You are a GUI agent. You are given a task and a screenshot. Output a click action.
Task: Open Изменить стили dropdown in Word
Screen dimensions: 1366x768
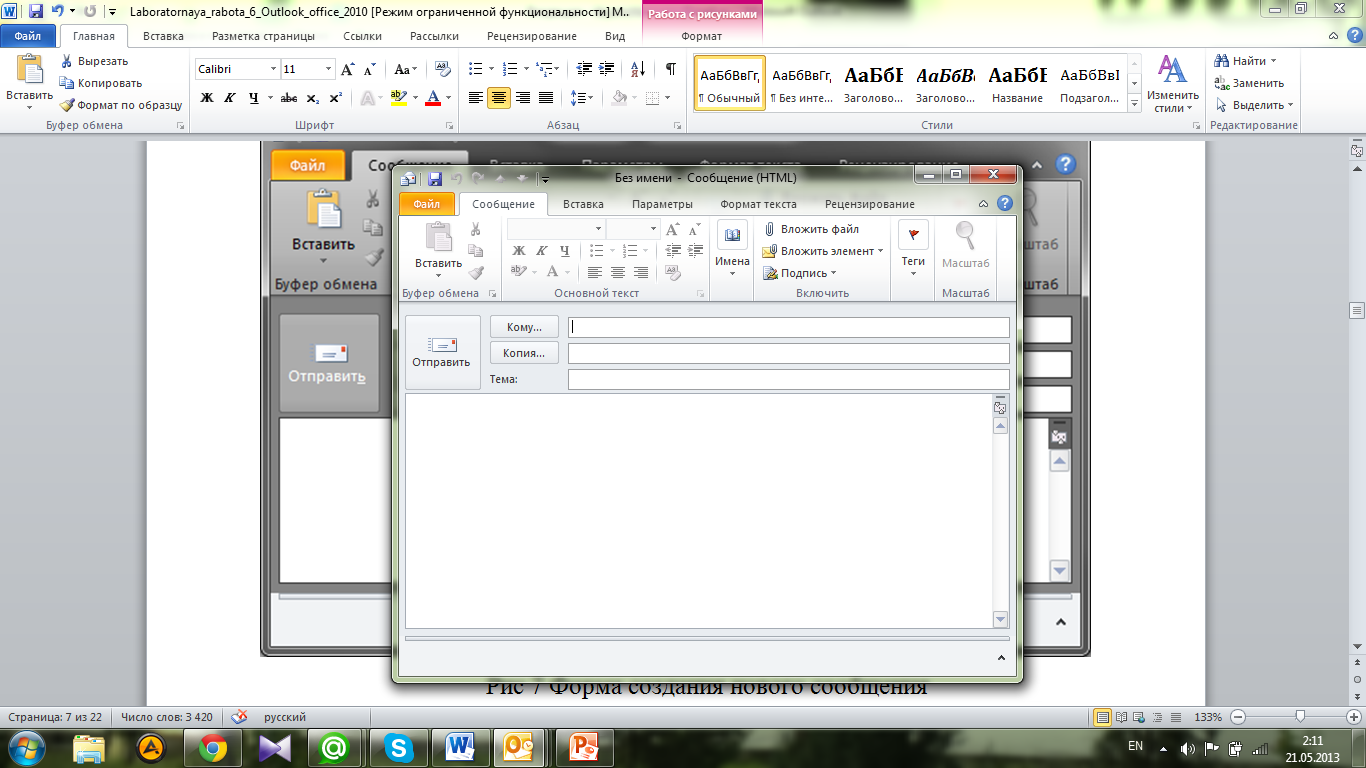1172,85
